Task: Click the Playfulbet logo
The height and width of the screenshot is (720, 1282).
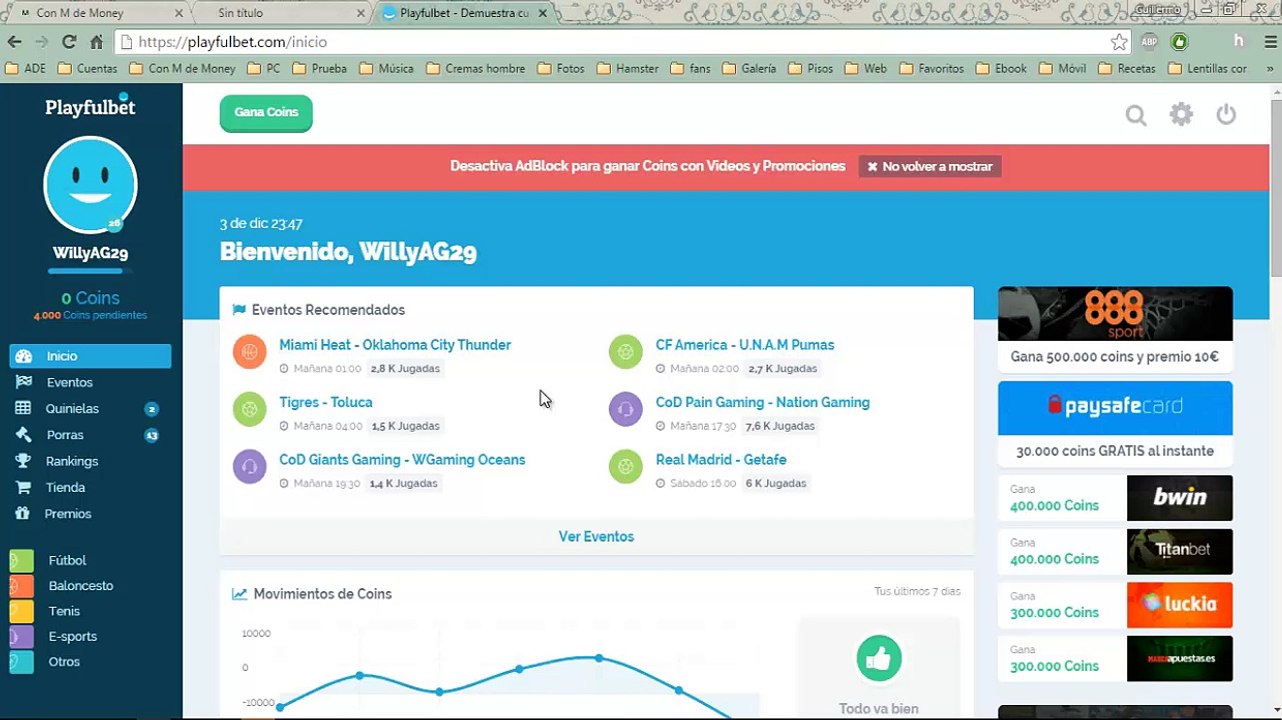Action: (x=90, y=107)
